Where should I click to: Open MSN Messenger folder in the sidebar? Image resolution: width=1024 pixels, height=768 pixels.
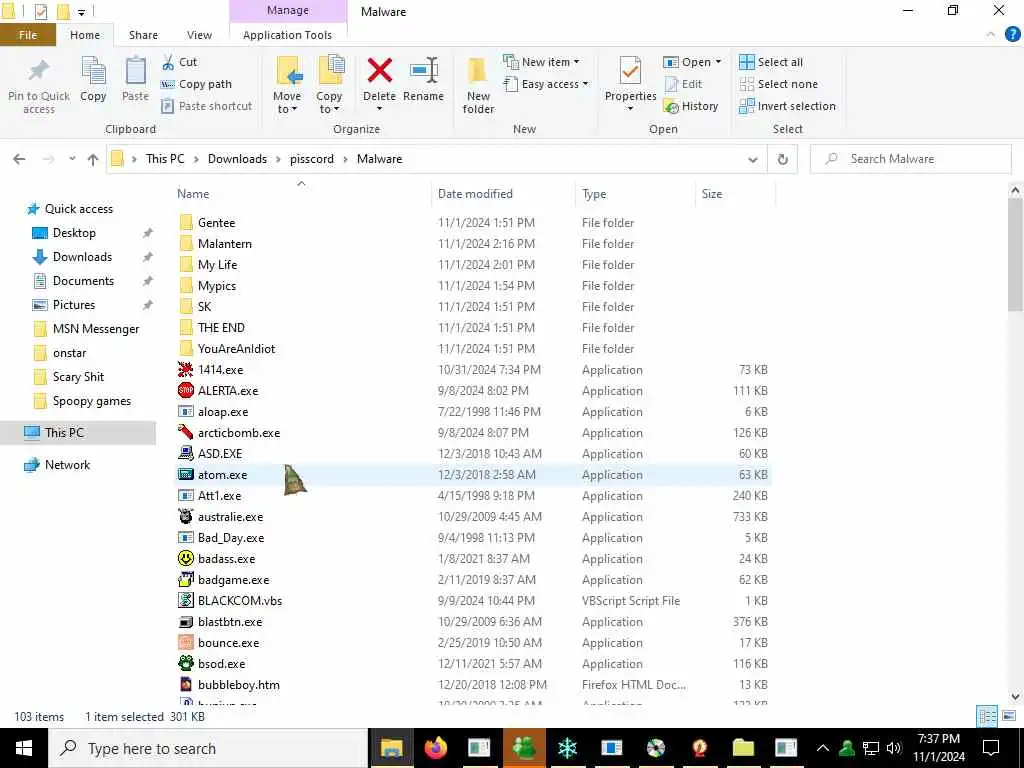coord(96,329)
